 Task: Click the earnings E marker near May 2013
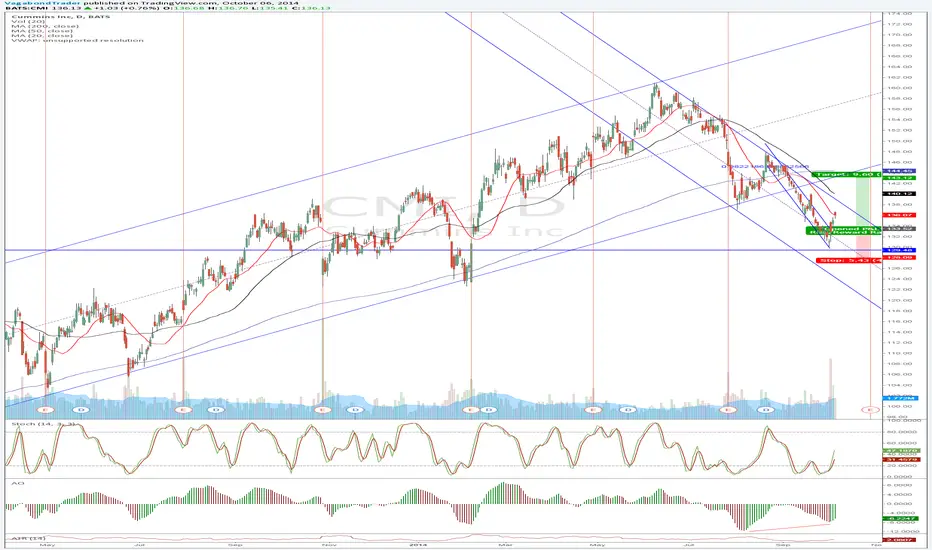(46, 410)
